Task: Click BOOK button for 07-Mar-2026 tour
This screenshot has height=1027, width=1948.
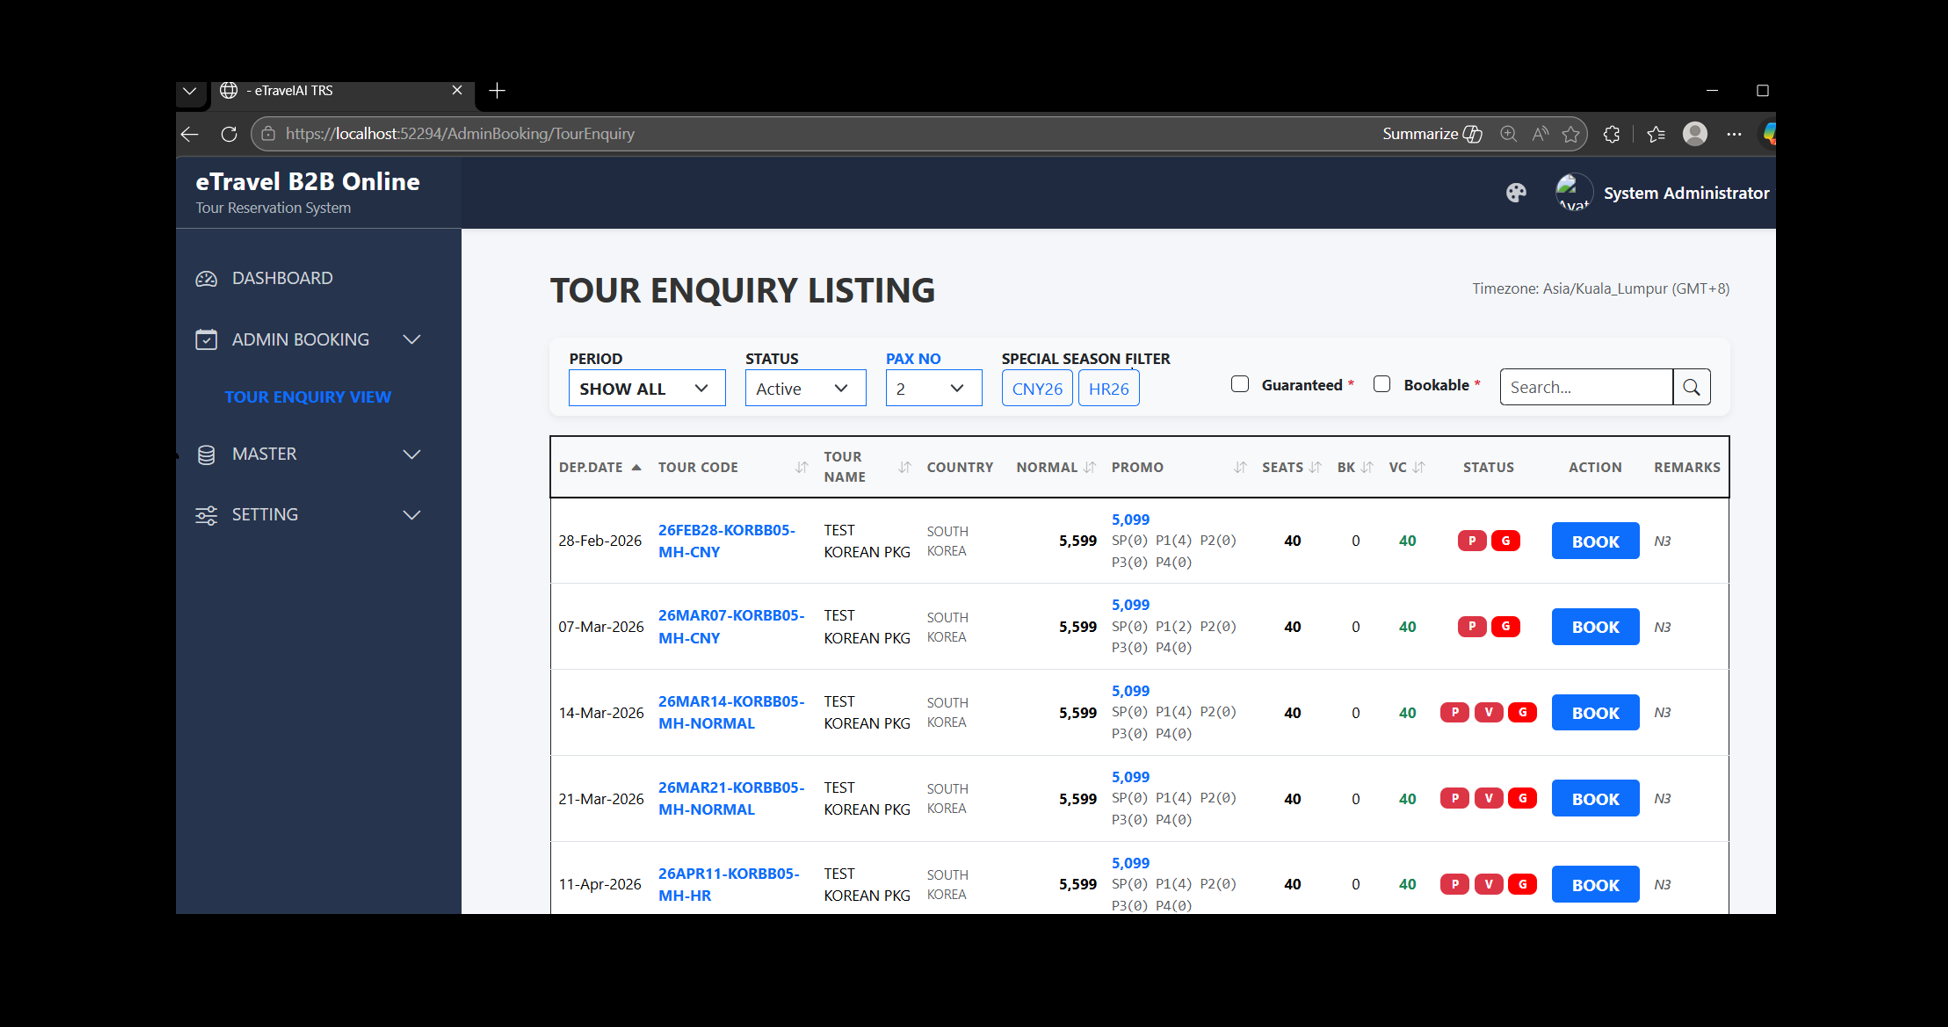Action: [x=1594, y=627]
